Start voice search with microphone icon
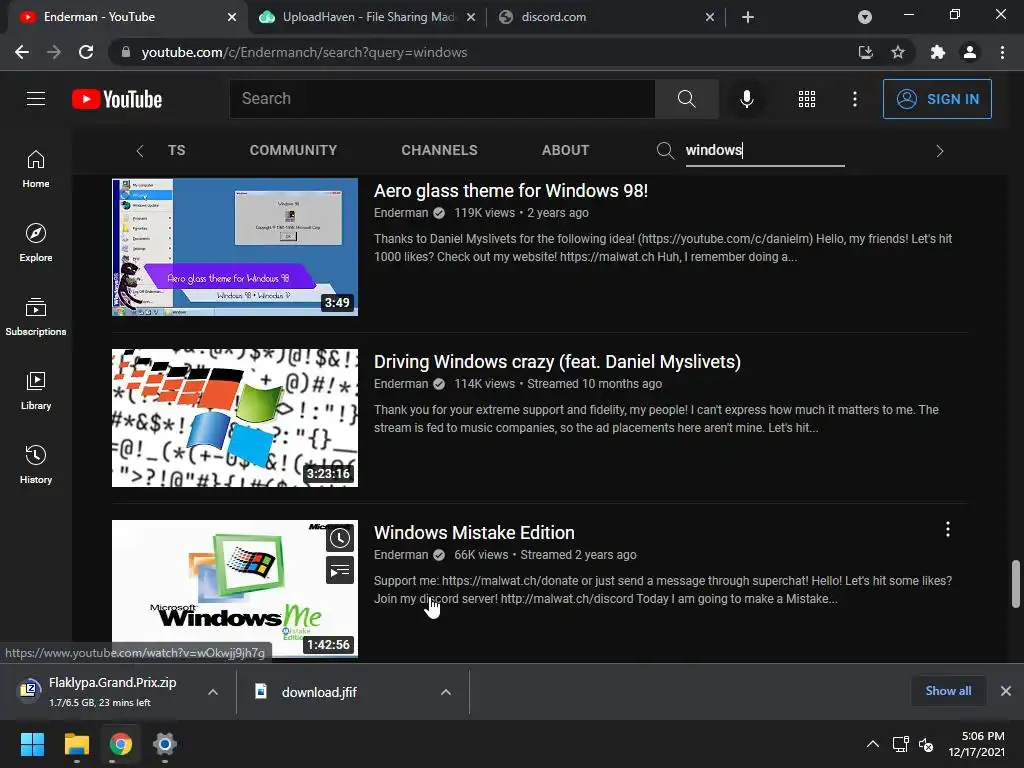1024x768 pixels. (746, 99)
